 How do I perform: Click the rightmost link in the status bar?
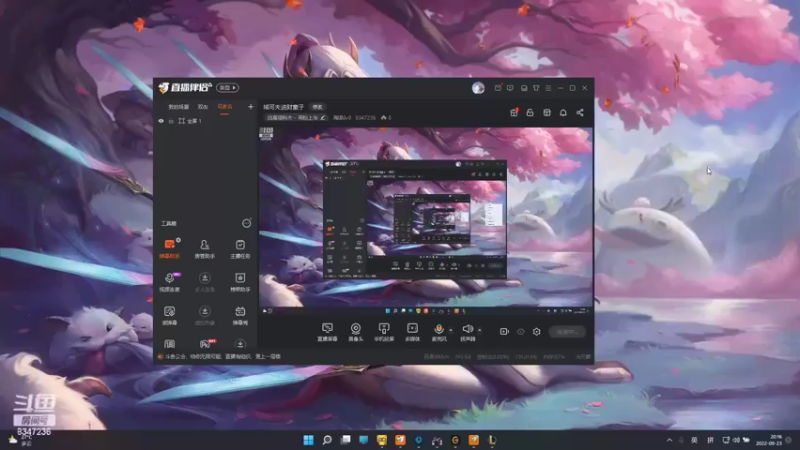pyautogui.click(x=583, y=357)
